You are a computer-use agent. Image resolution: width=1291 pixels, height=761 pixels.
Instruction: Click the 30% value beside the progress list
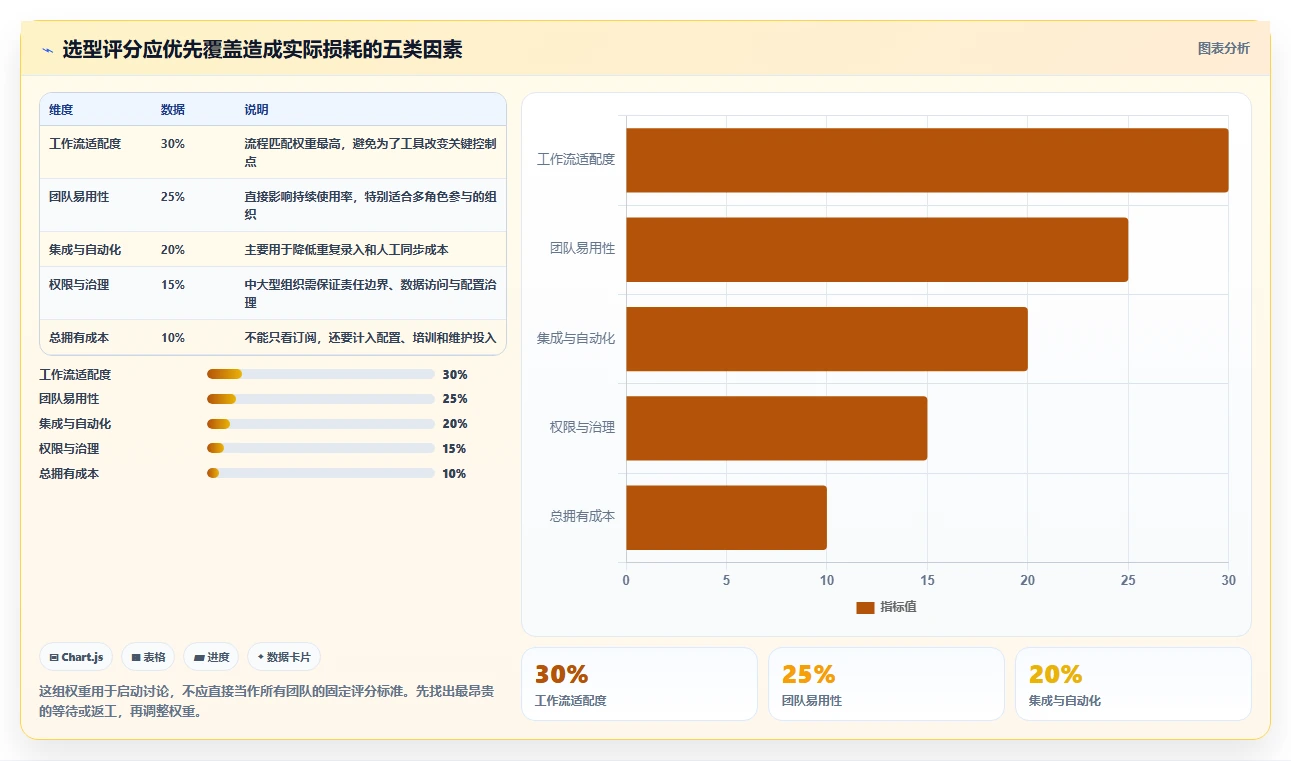tap(455, 375)
